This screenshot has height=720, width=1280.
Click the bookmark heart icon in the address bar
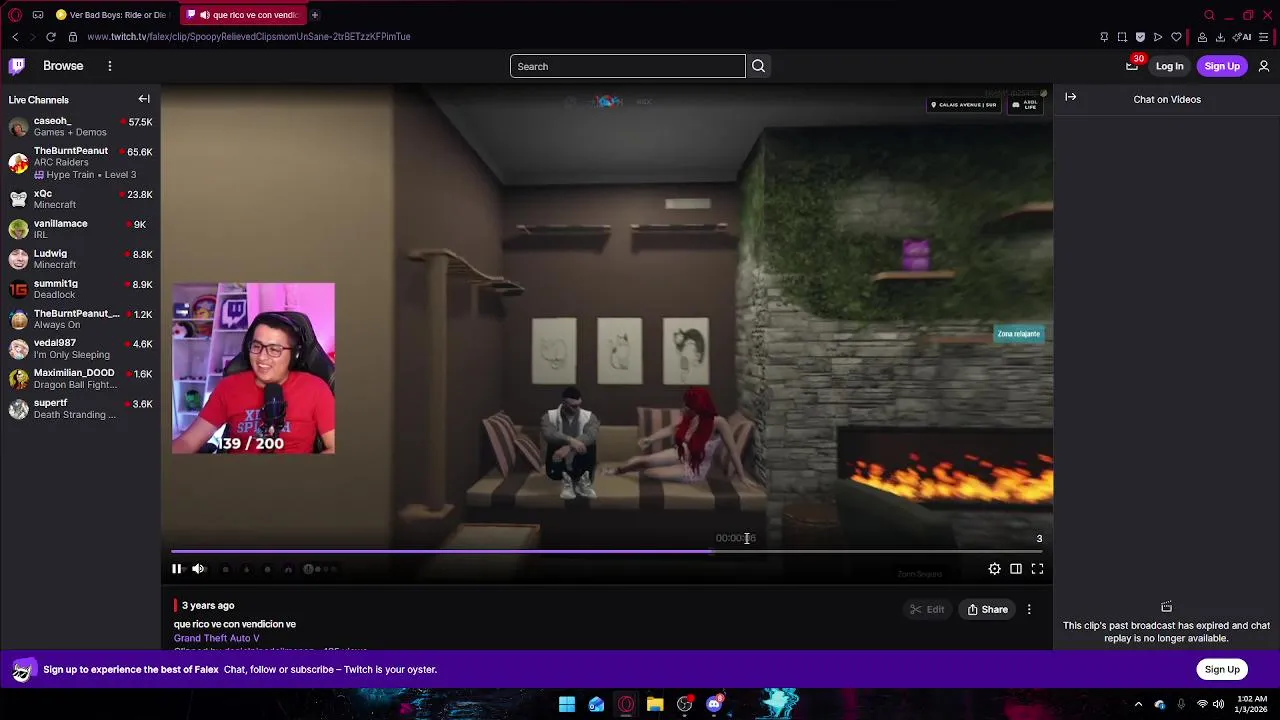tap(1177, 37)
